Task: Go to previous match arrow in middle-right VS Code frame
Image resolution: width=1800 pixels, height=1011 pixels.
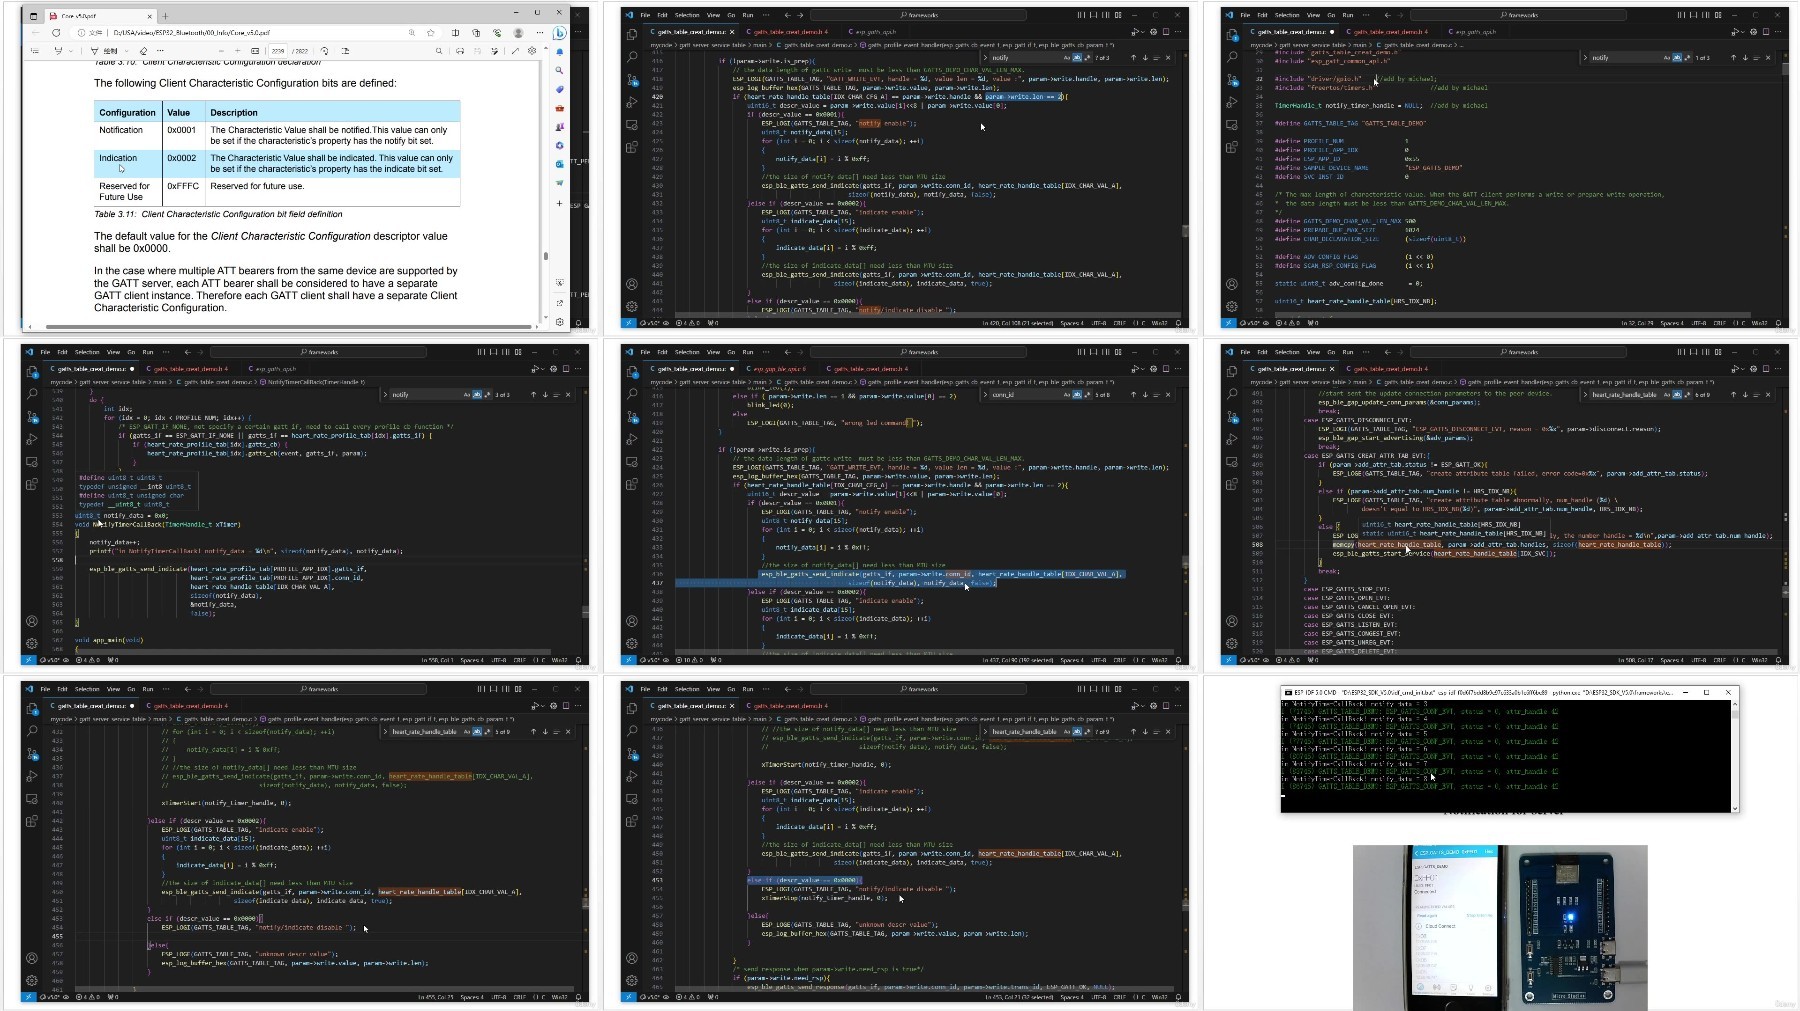Action: click(1733, 395)
